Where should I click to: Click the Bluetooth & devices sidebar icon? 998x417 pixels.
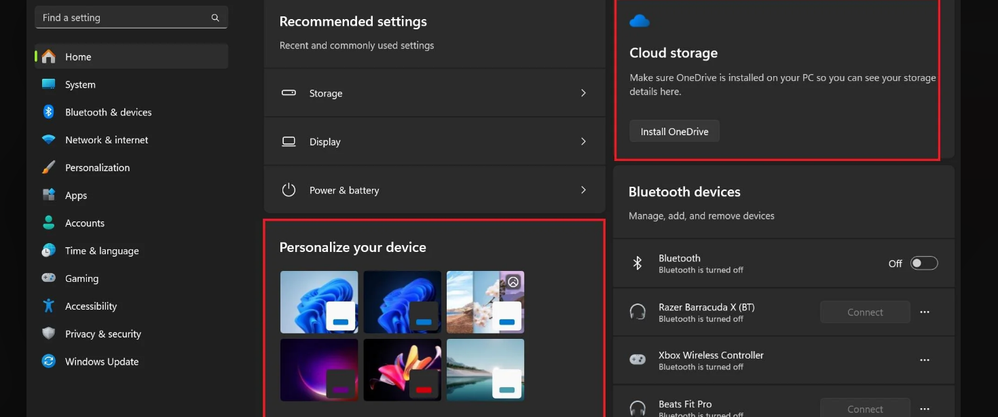click(48, 112)
